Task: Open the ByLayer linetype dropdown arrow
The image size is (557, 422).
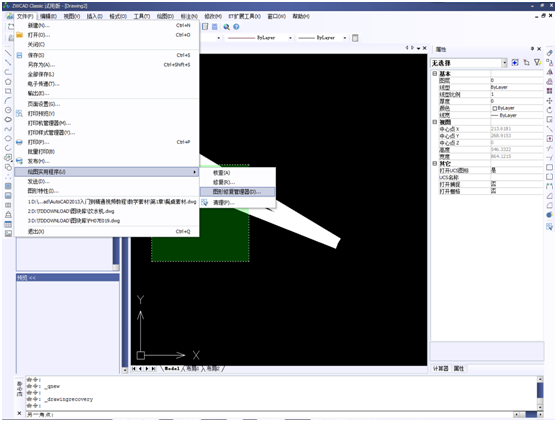Action: 290,38
